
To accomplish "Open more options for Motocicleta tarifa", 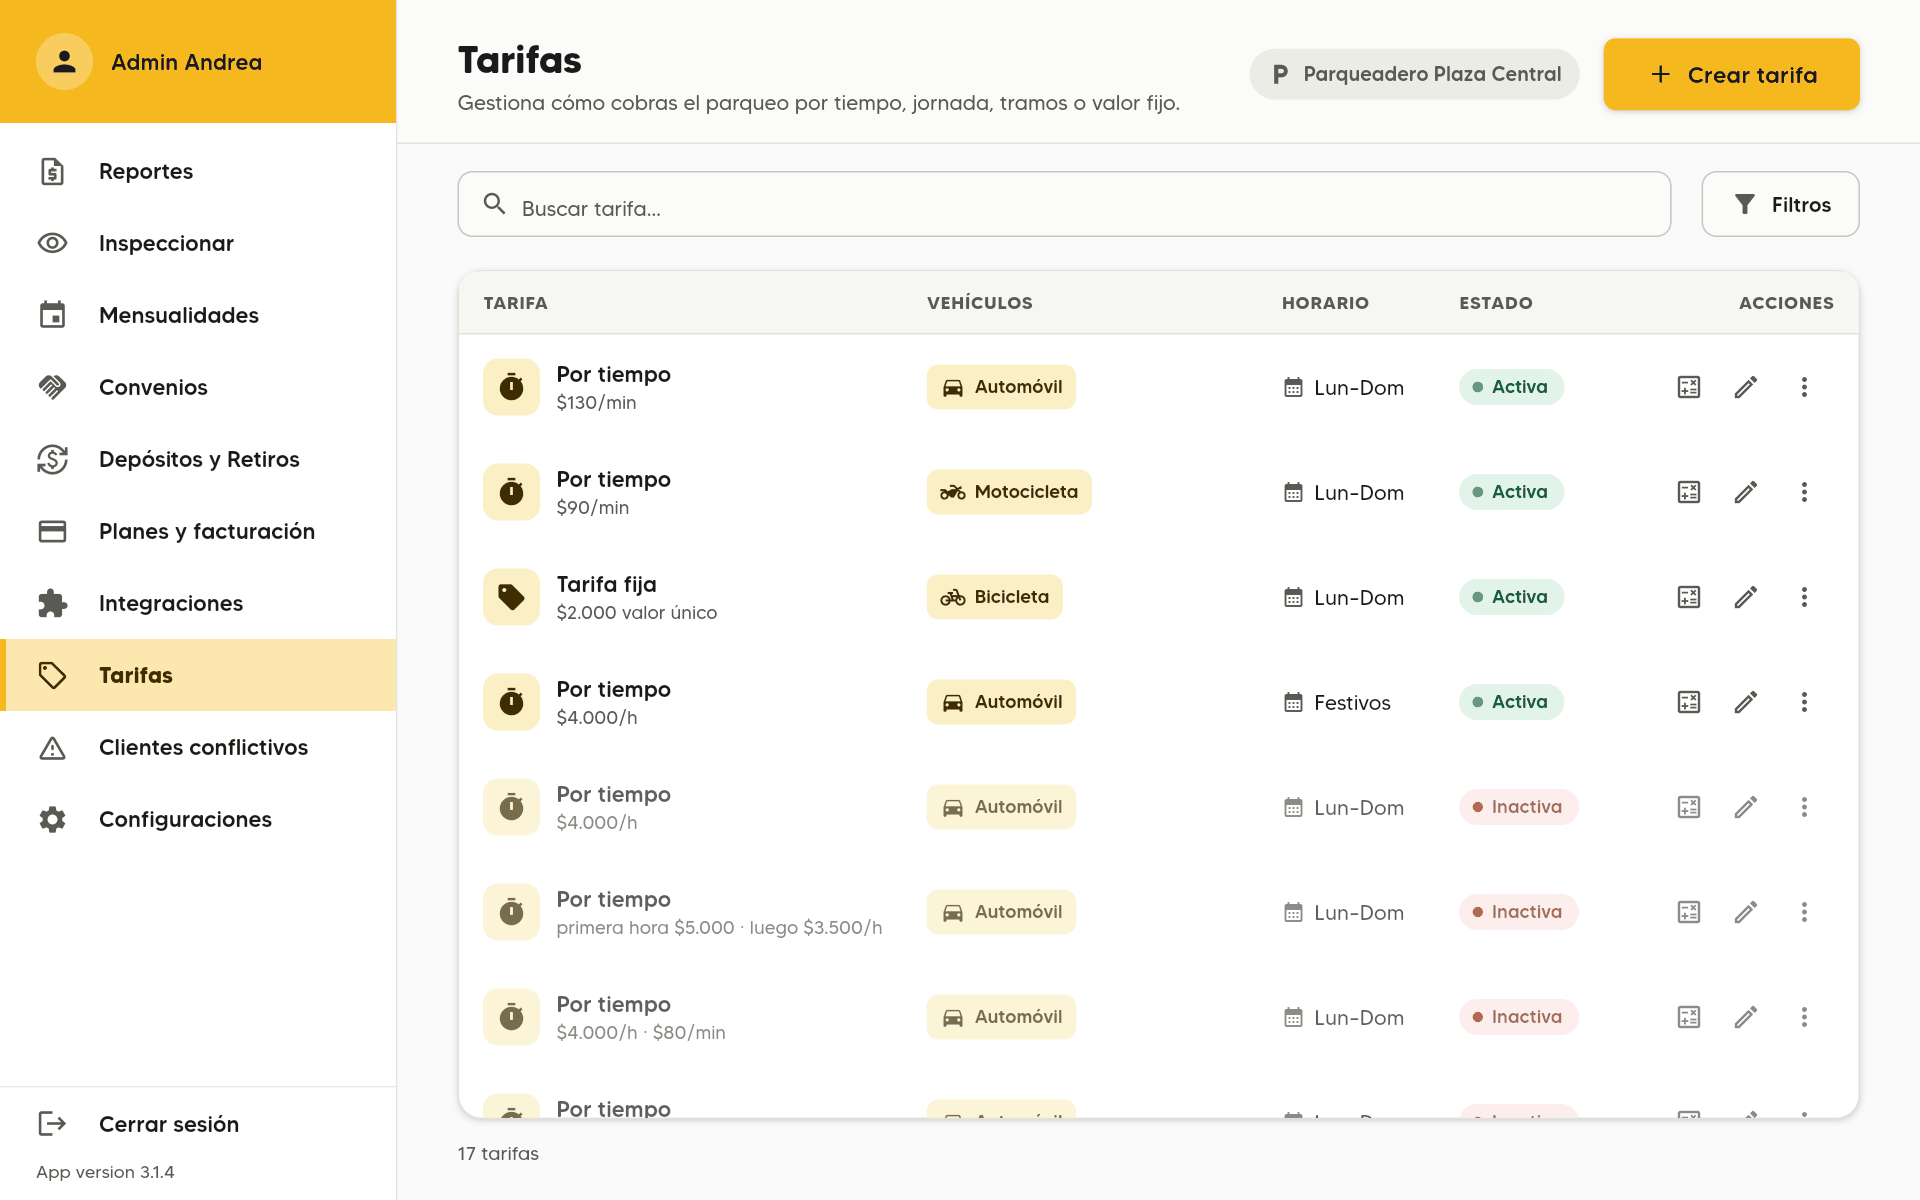I will coord(1804,492).
